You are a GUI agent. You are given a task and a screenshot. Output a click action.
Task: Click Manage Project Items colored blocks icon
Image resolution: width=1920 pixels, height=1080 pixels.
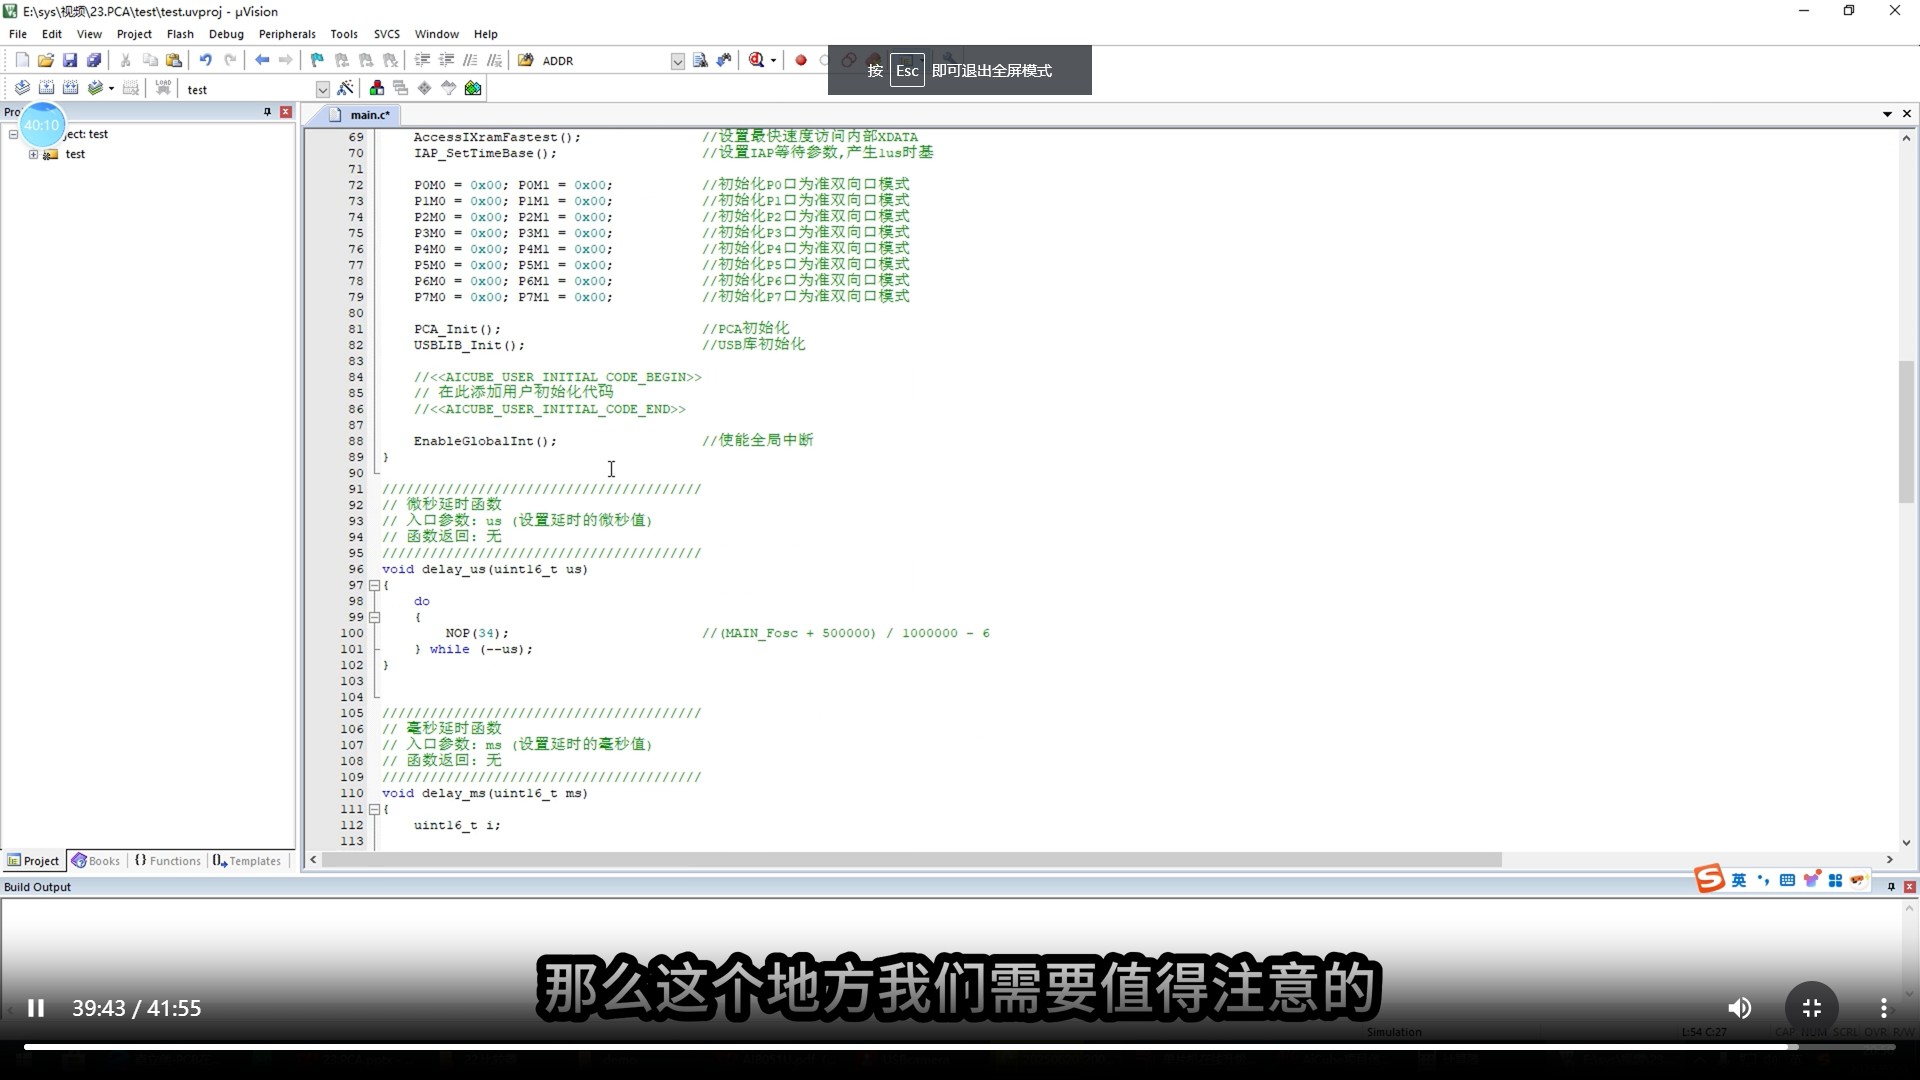click(377, 88)
